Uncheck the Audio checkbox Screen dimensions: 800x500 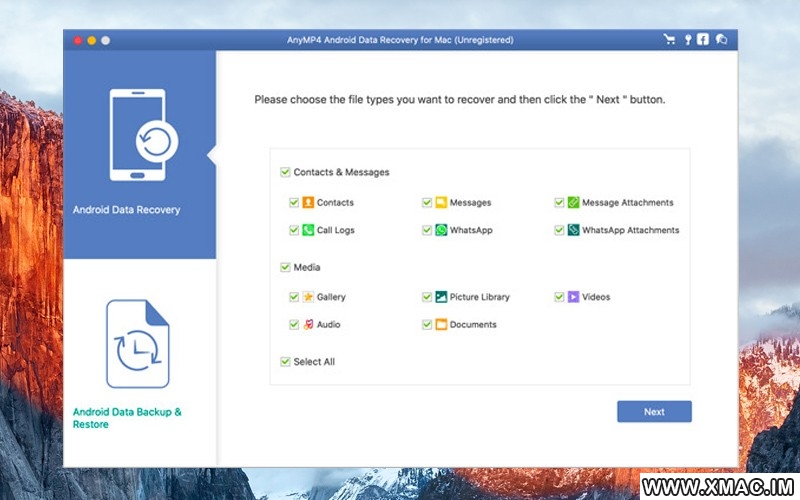[294, 324]
